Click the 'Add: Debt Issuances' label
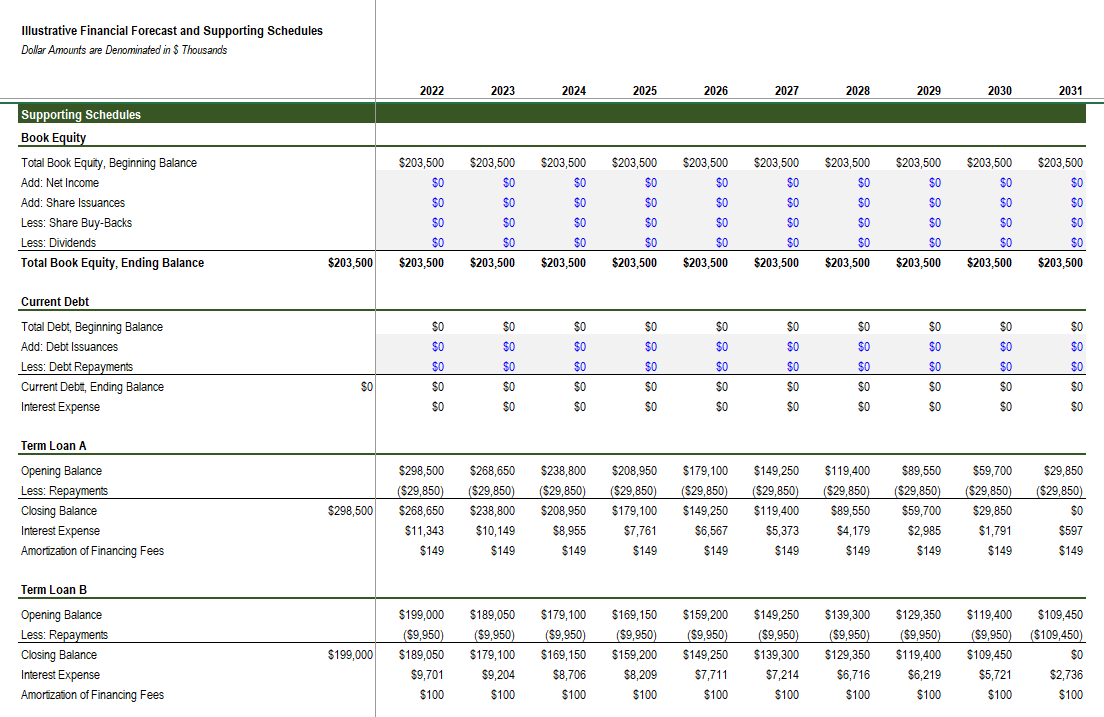The width and height of the screenshot is (1104, 717). pyautogui.click(x=69, y=347)
